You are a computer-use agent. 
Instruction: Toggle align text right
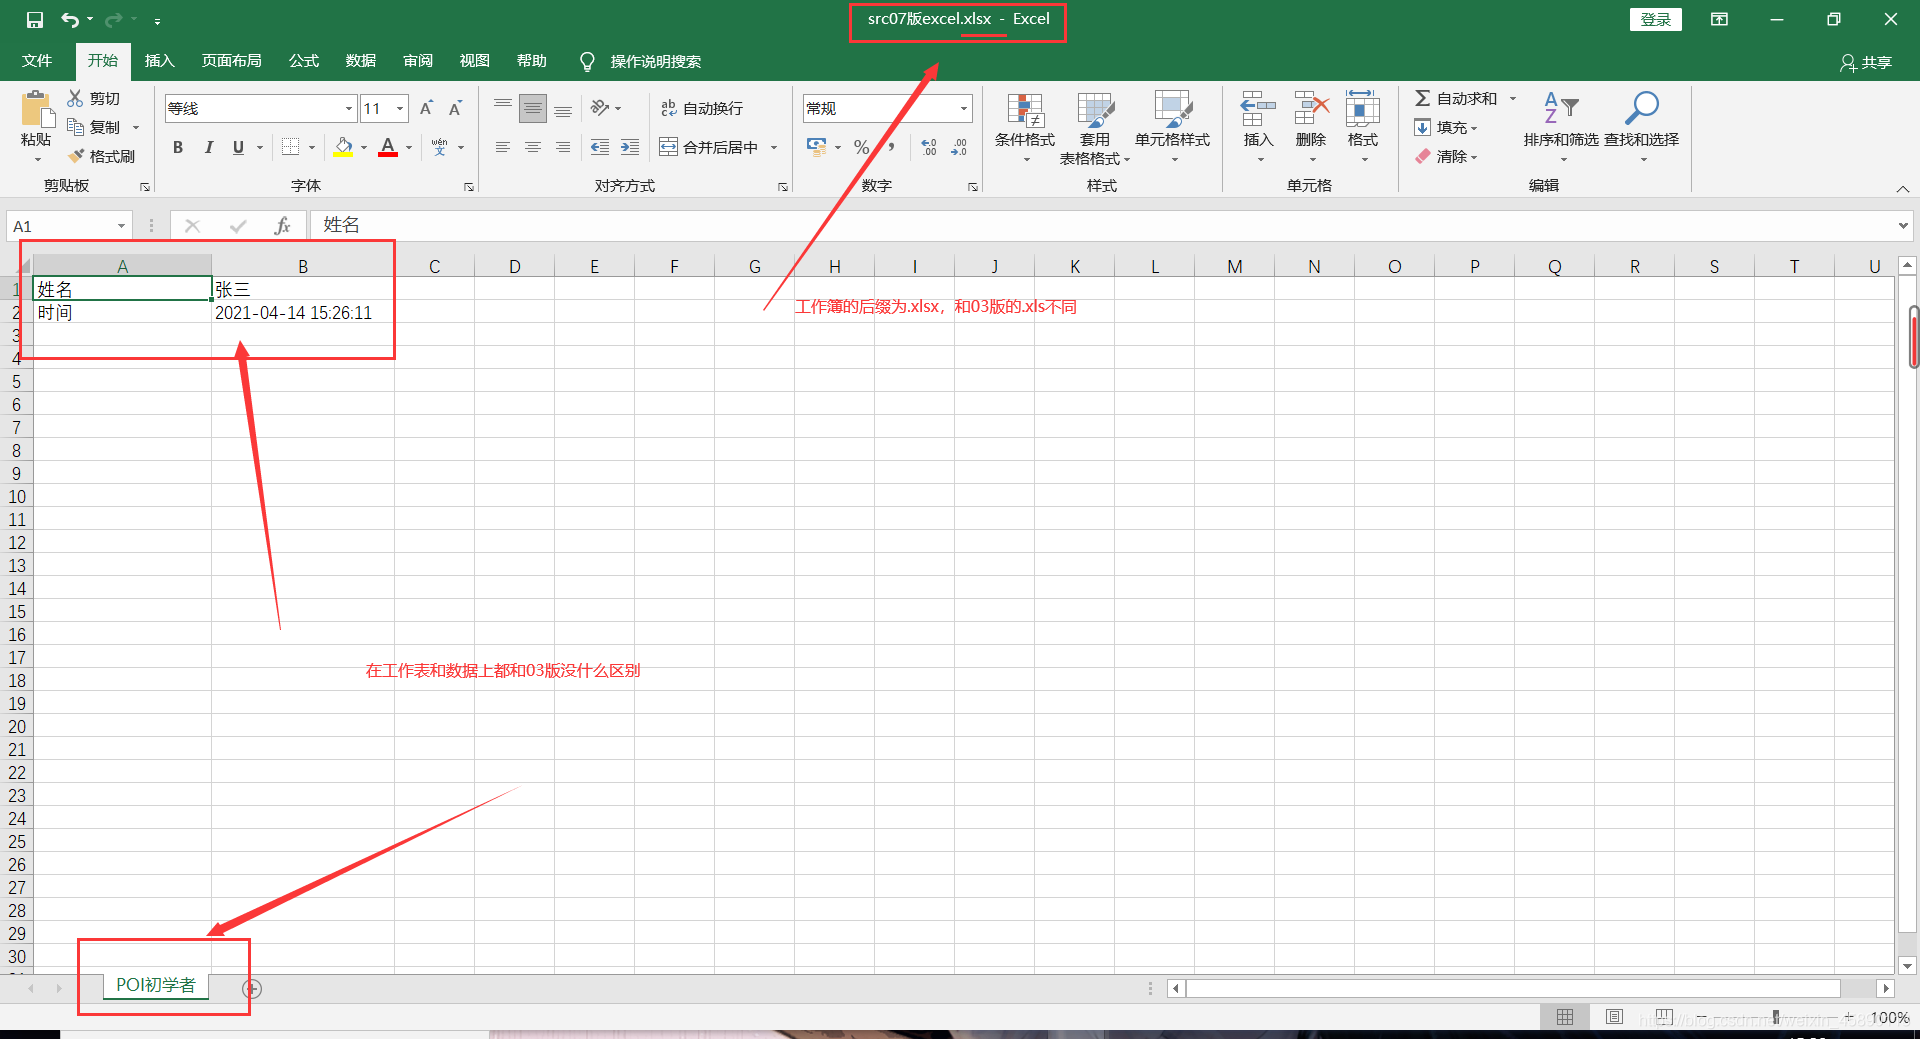coord(563,147)
